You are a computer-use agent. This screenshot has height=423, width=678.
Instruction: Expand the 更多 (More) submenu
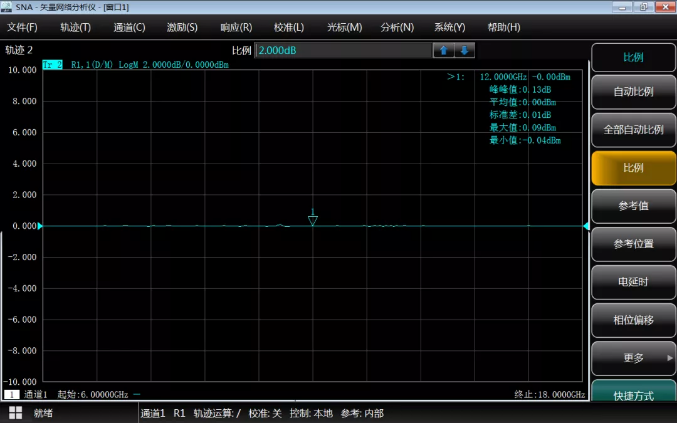click(x=633, y=357)
